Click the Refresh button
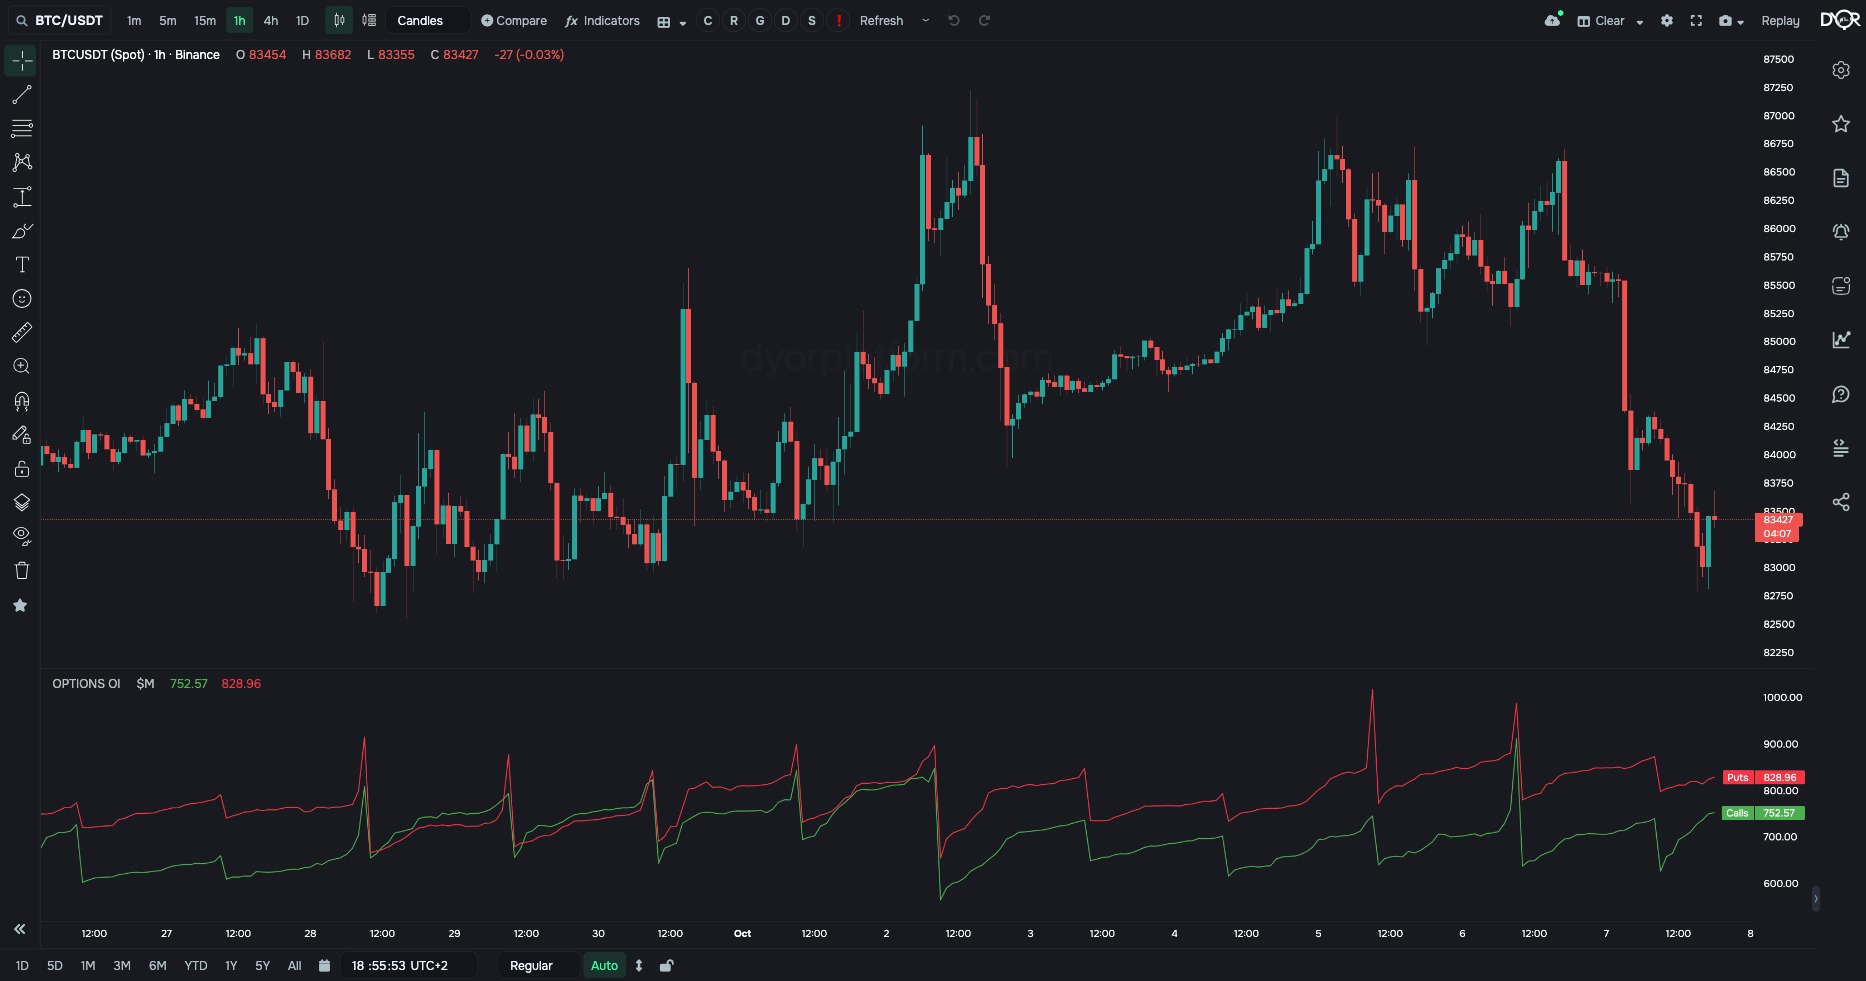This screenshot has width=1866, height=981. (x=881, y=20)
